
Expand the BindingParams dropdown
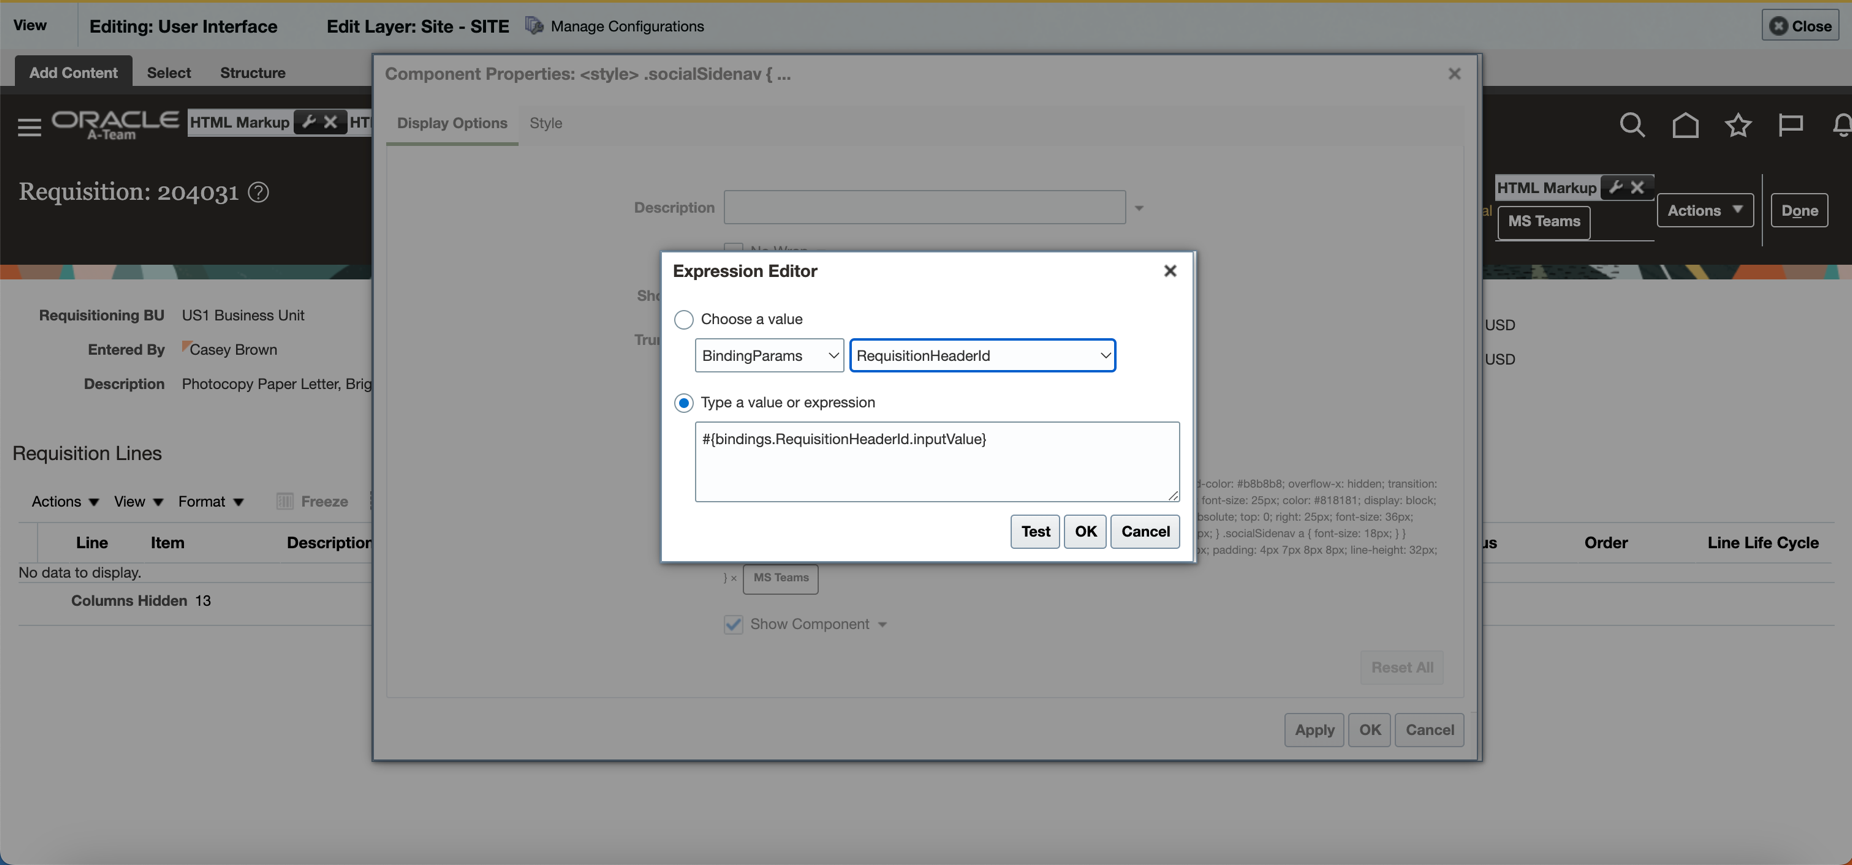[x=769, y=356]
